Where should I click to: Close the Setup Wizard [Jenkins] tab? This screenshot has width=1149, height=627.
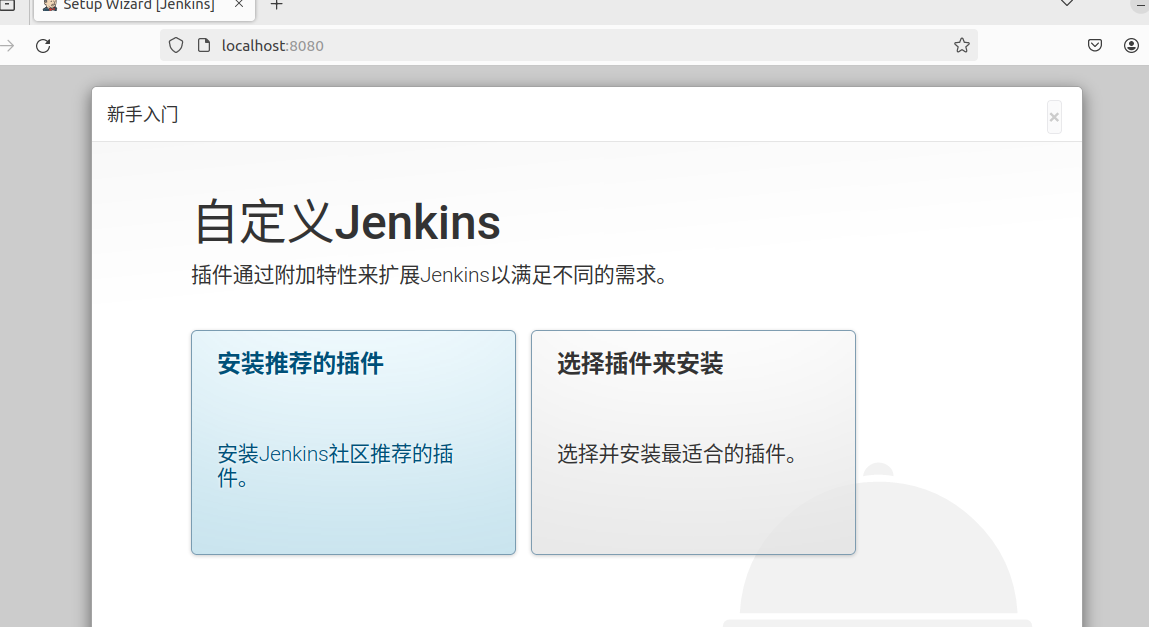pos(239,4)
